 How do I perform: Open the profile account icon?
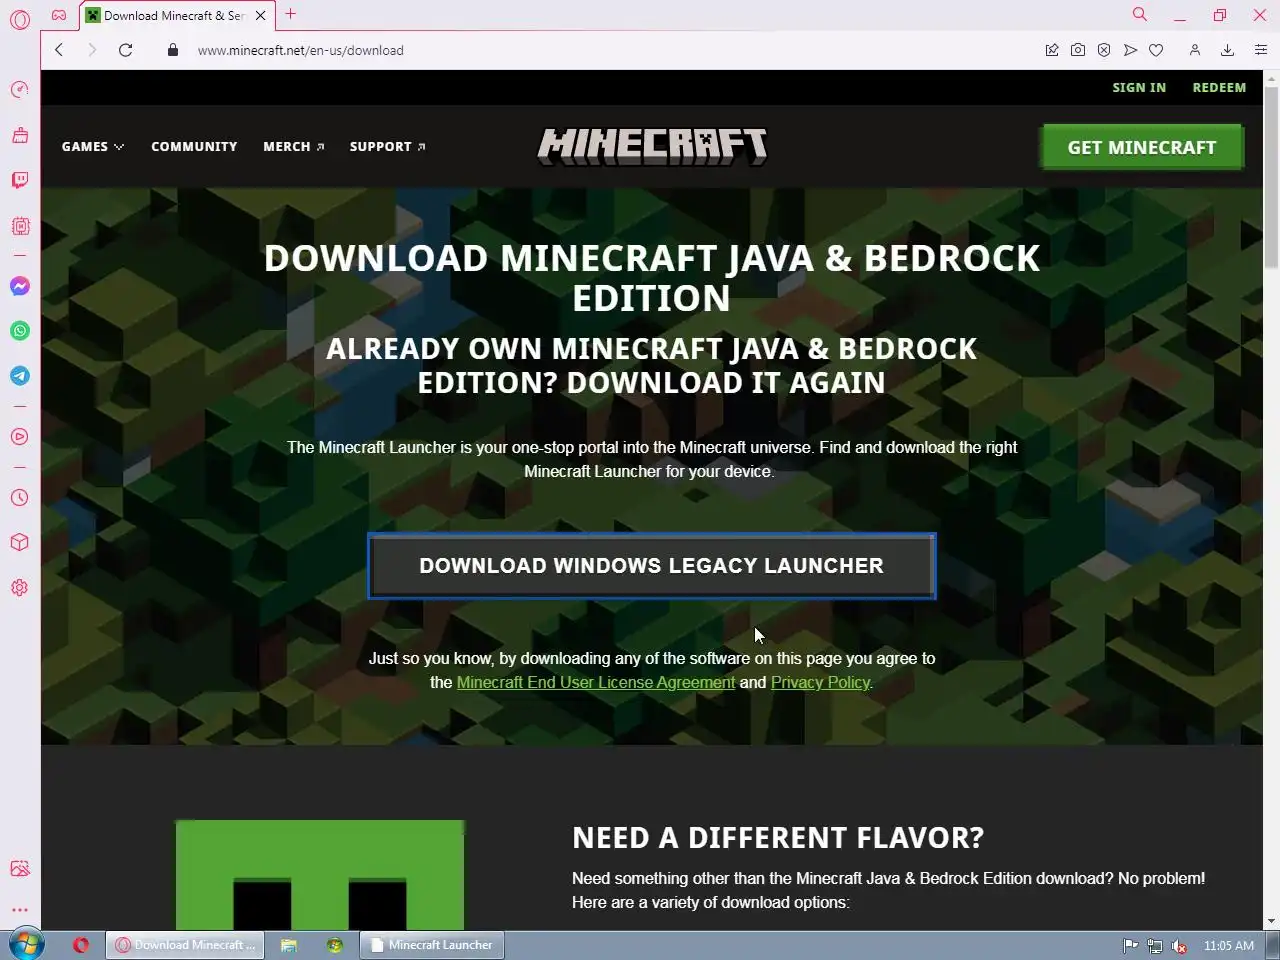pyautogui.click(x=1194, y=50)
